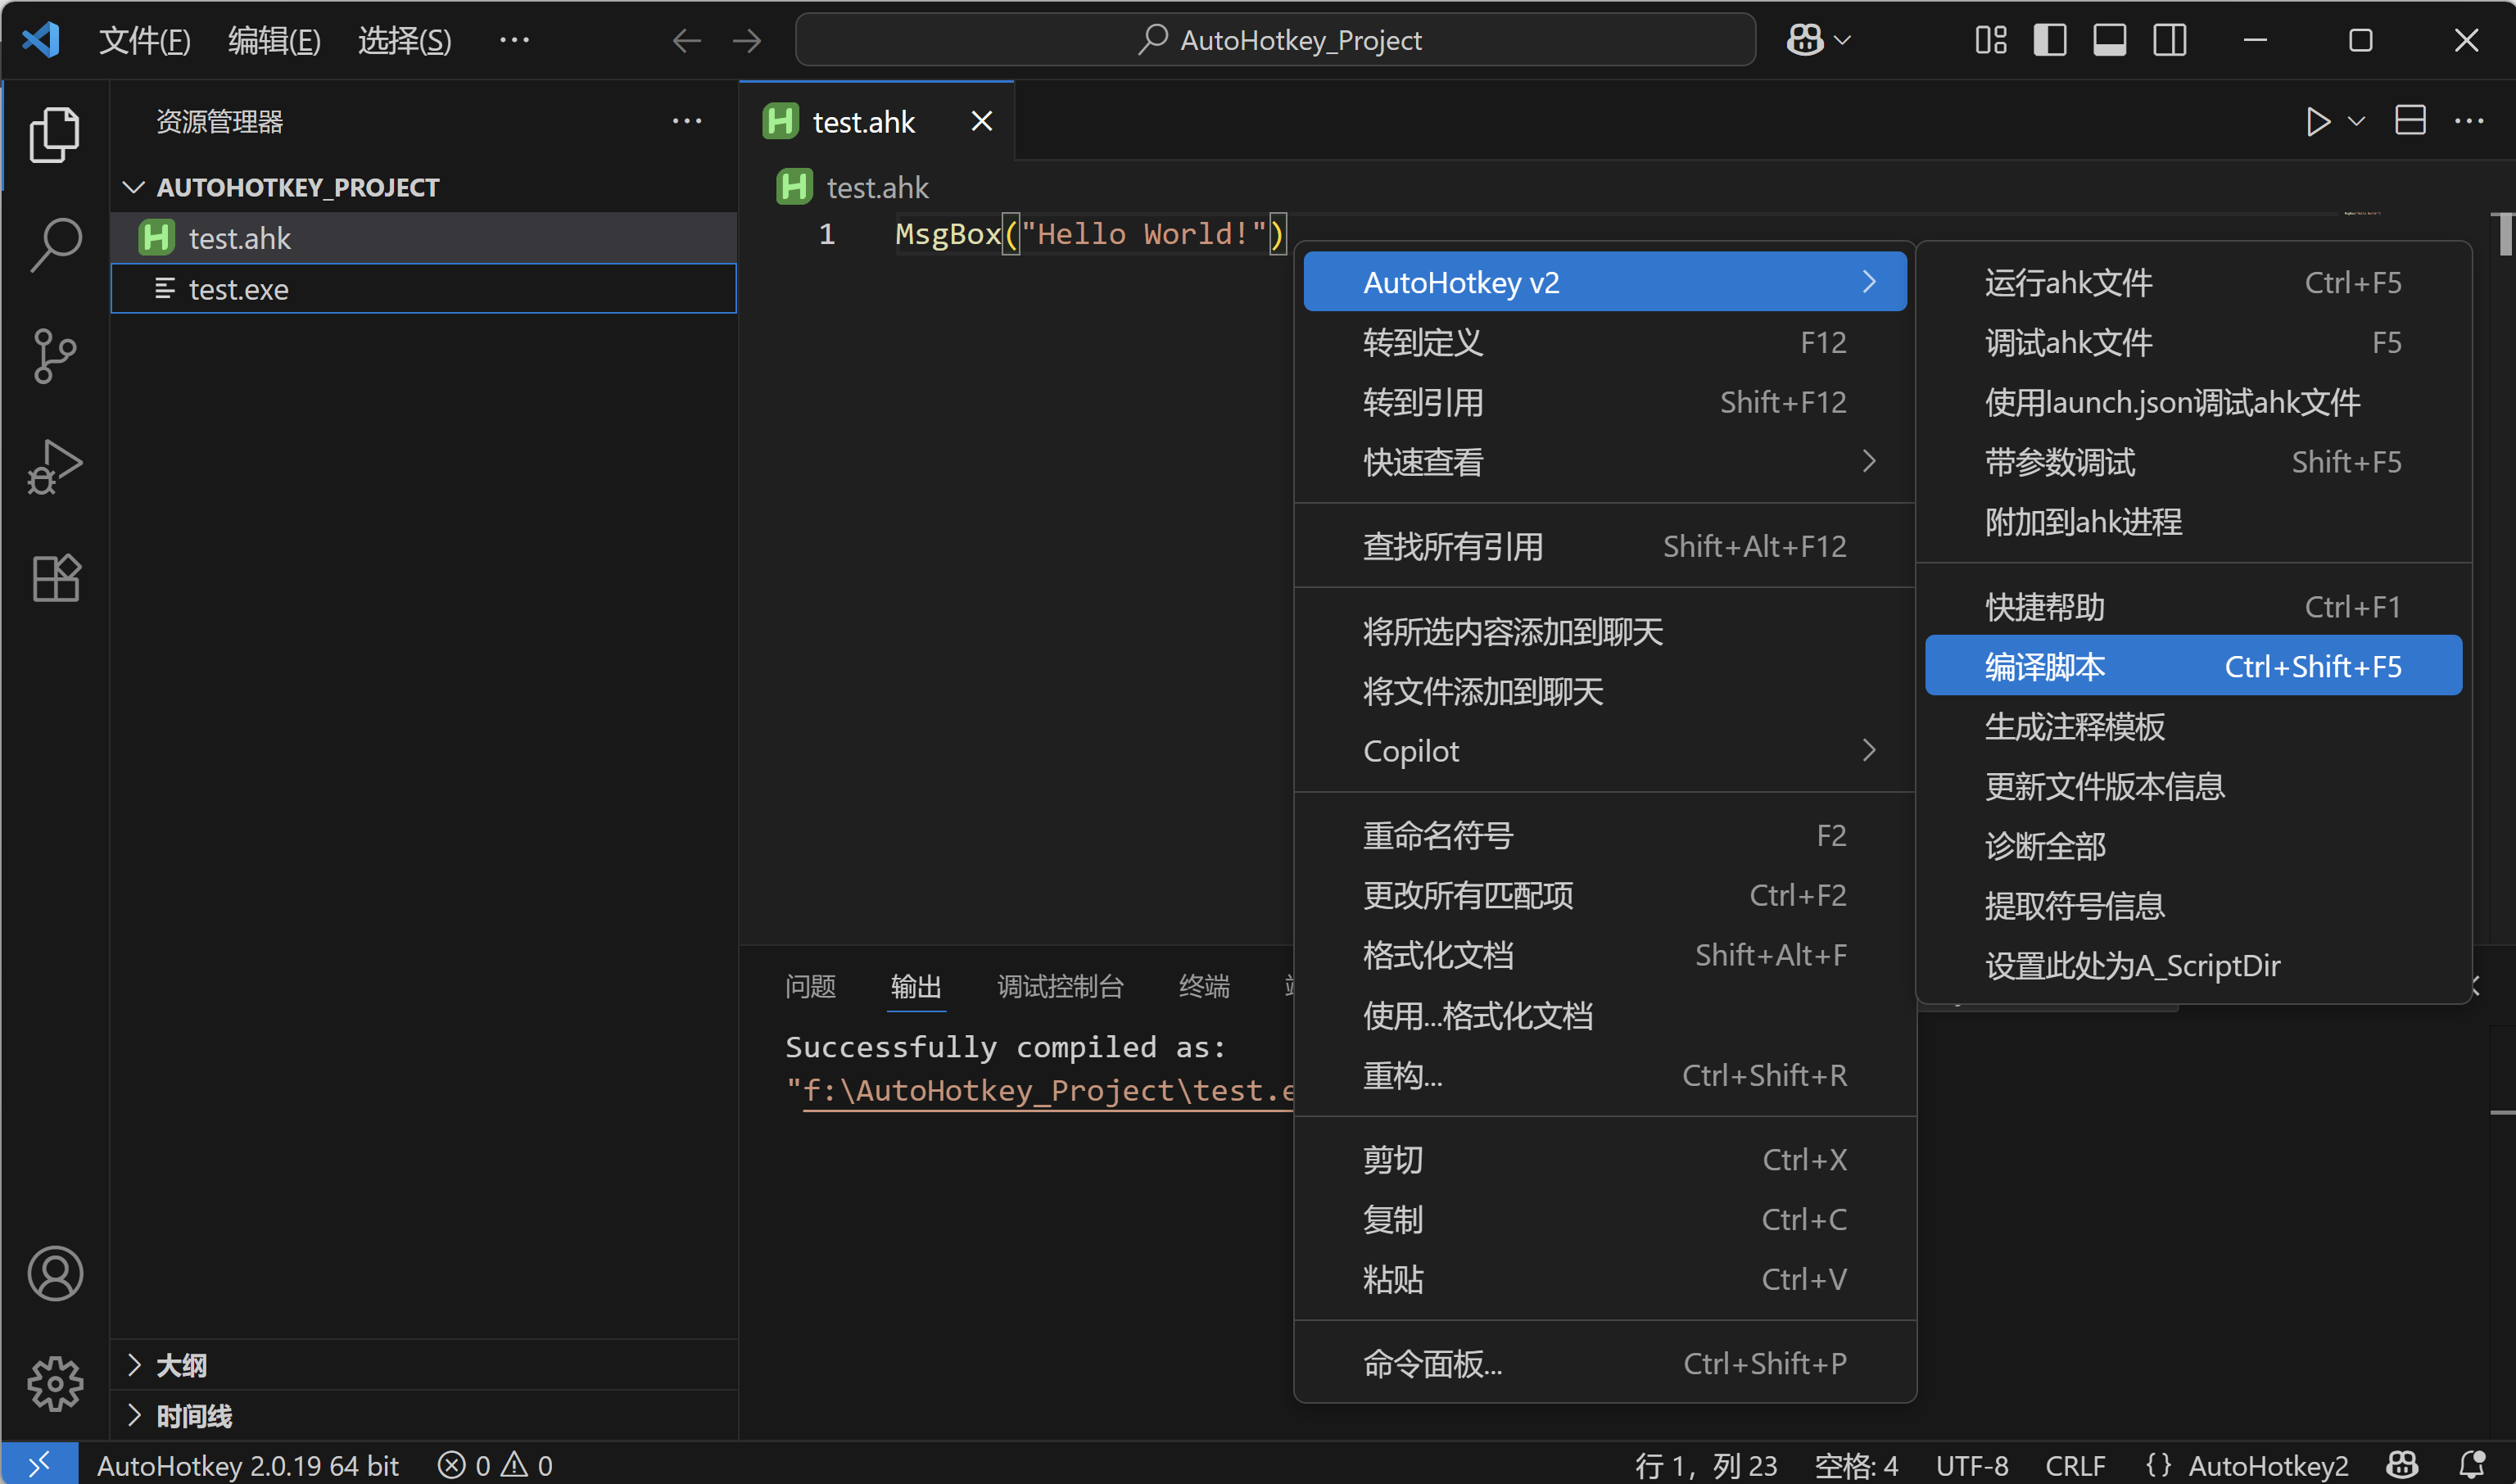Screen dimensions: 2516x1484
Task: Open the compiled test.exe path link
Action: tap(1049, 1090)
